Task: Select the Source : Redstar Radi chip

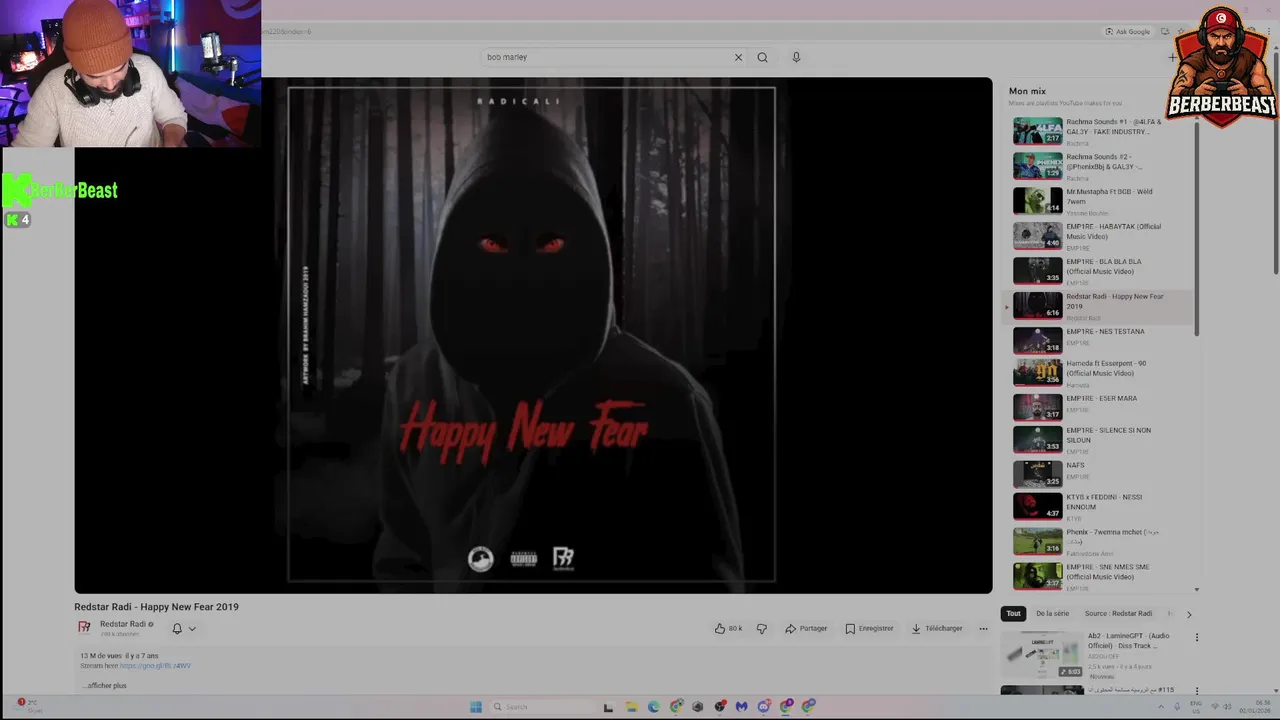Action: (x=1118, y=614)
